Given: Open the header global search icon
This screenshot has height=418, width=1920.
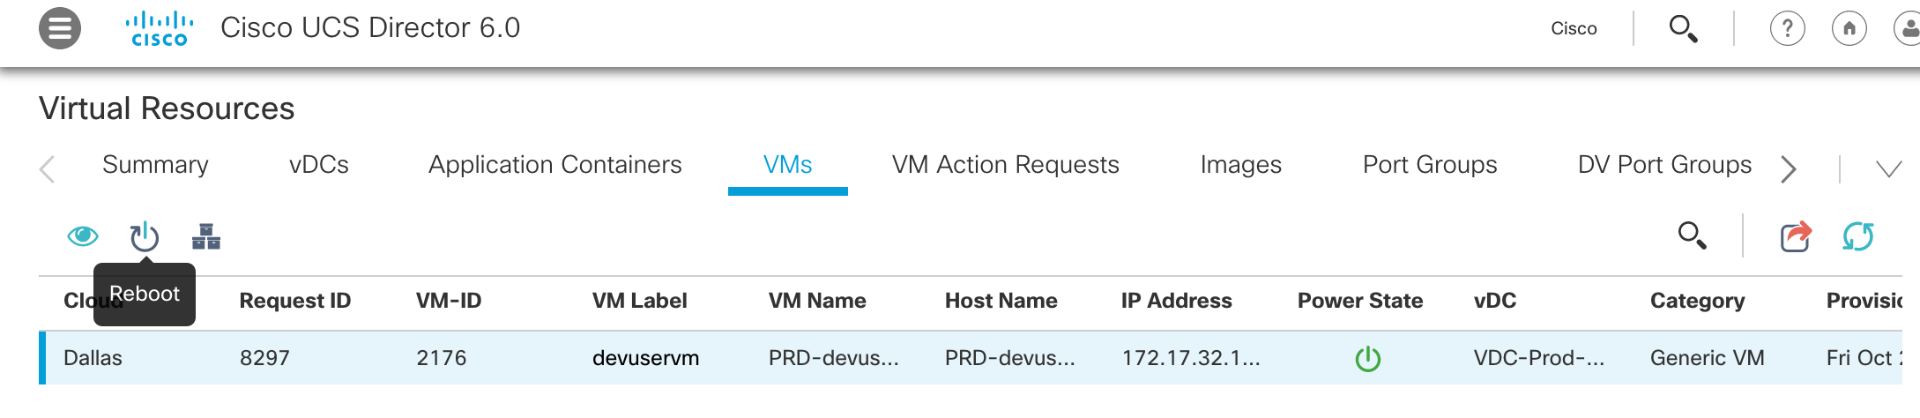Looking at the screenshot, I should [1684, 28].
